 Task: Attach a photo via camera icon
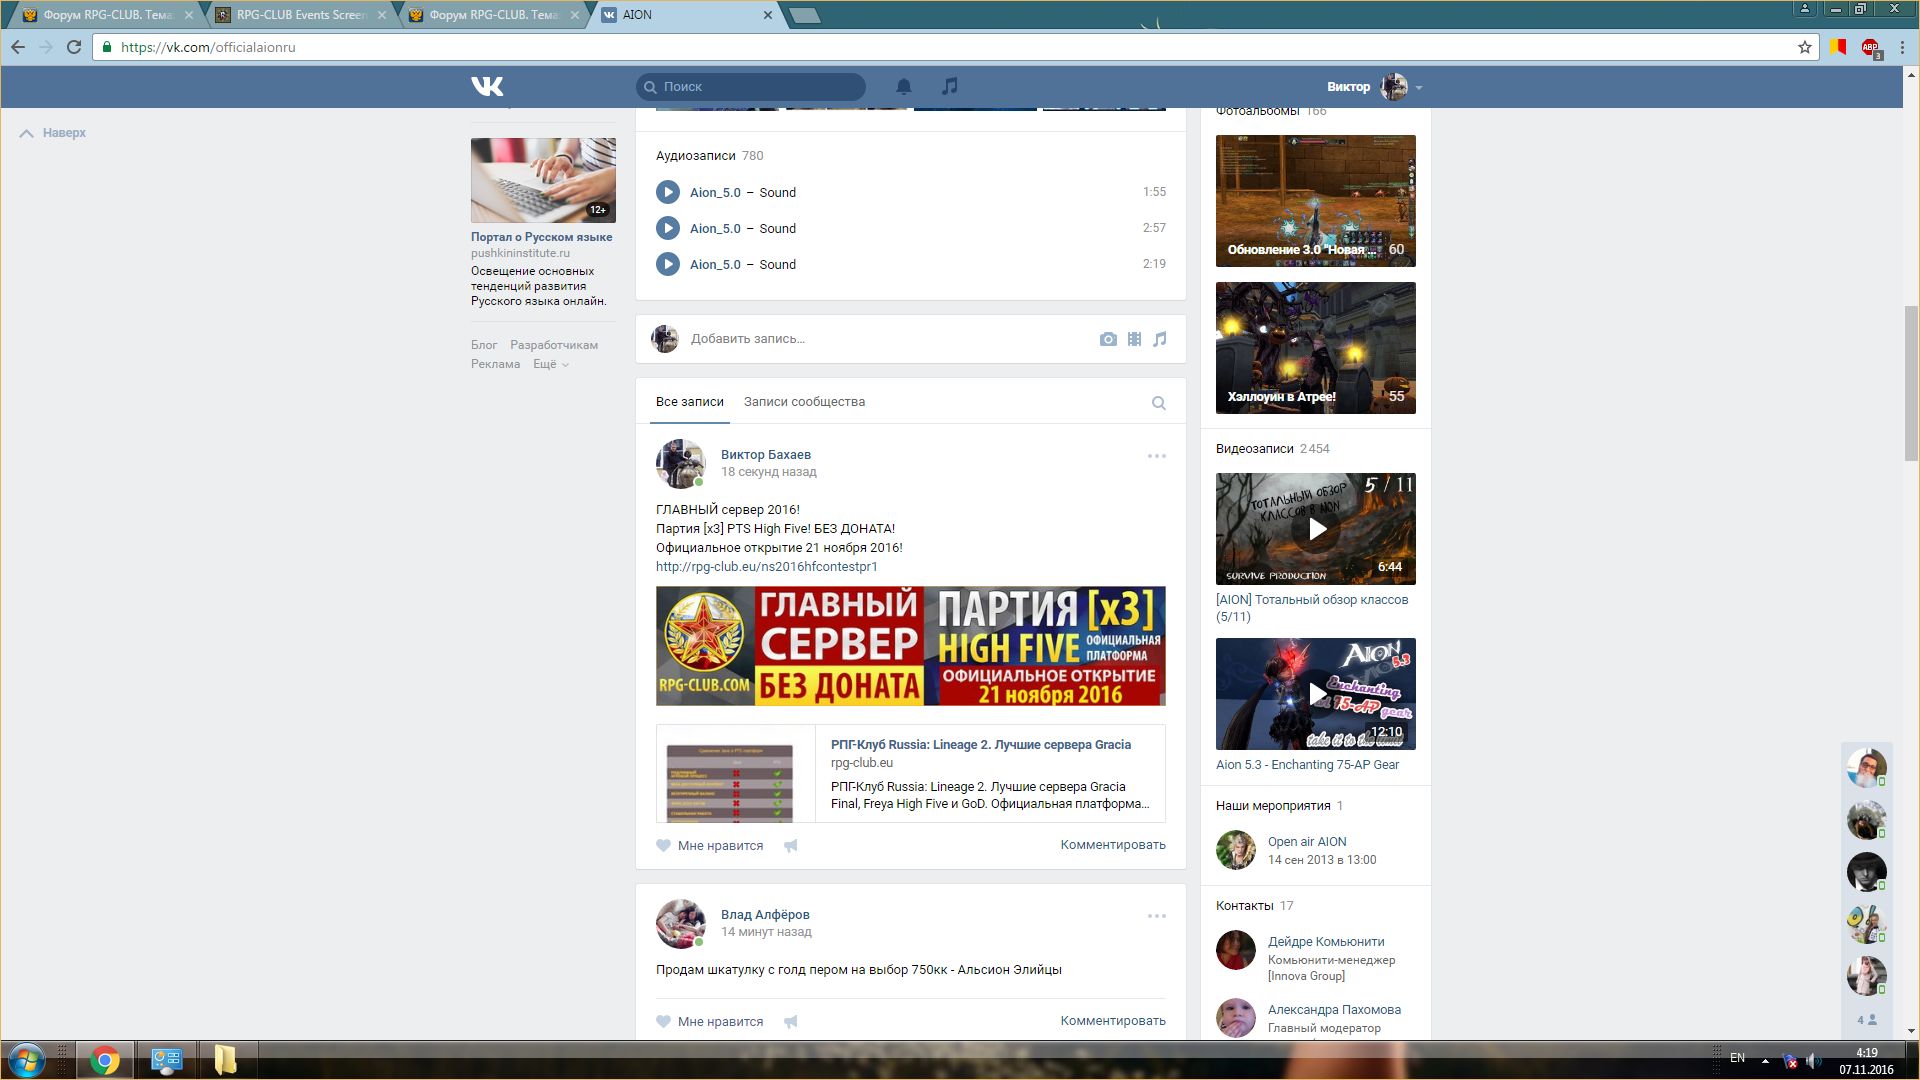[x=1108, y=340]
